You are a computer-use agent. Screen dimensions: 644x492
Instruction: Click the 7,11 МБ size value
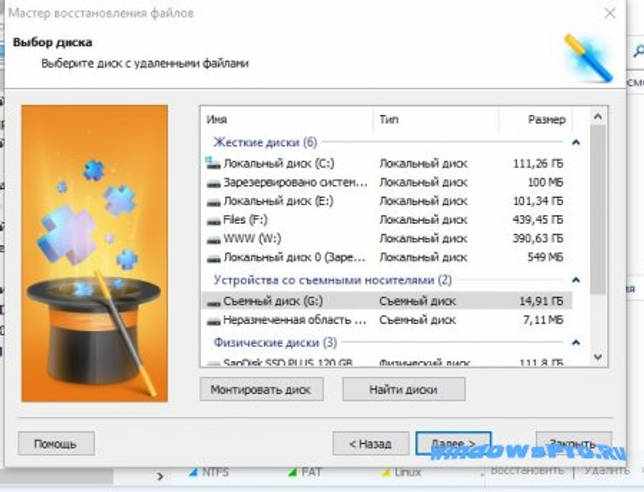[543, 320]
